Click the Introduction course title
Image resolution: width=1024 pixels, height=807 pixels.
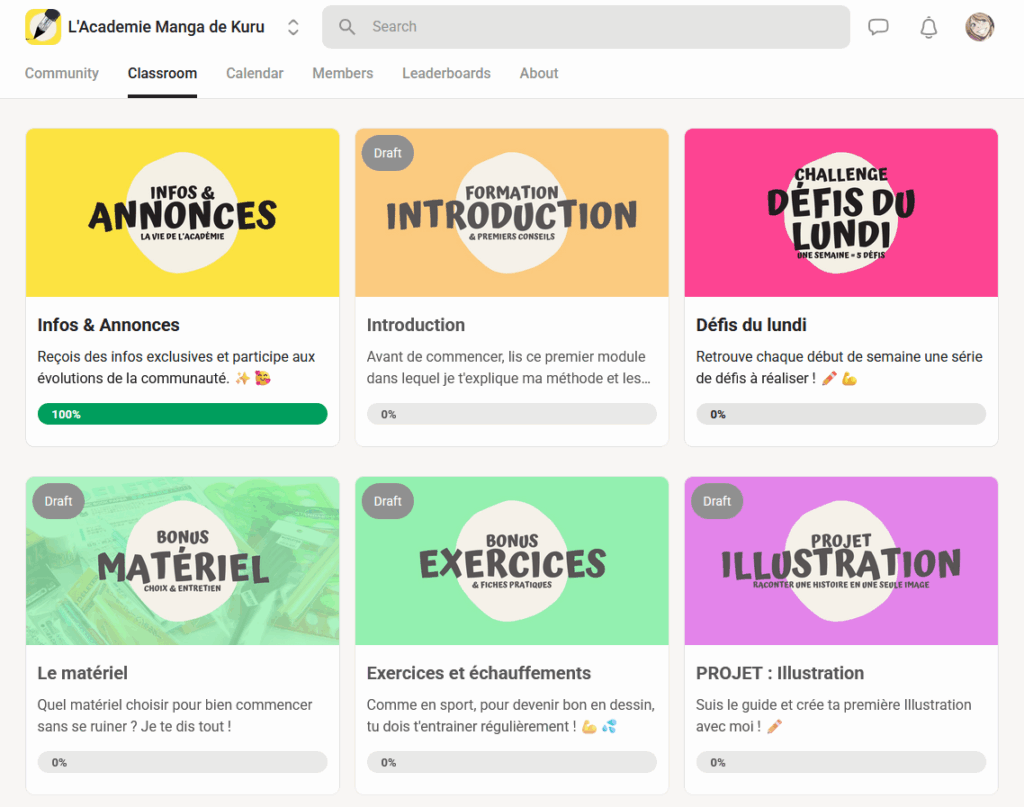[x=416, y=325]
